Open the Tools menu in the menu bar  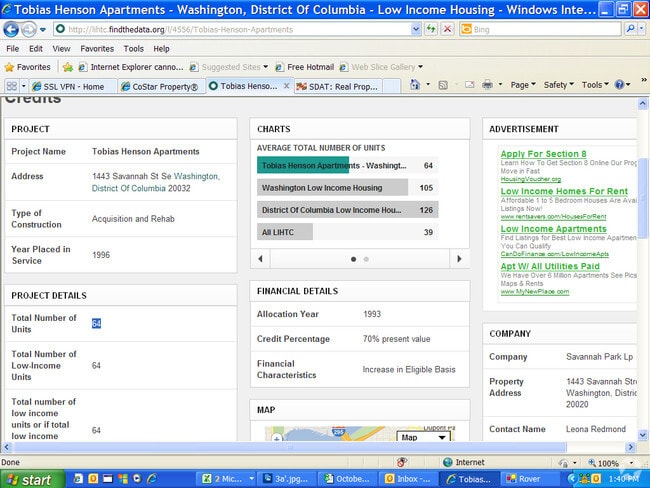[133, 48]
